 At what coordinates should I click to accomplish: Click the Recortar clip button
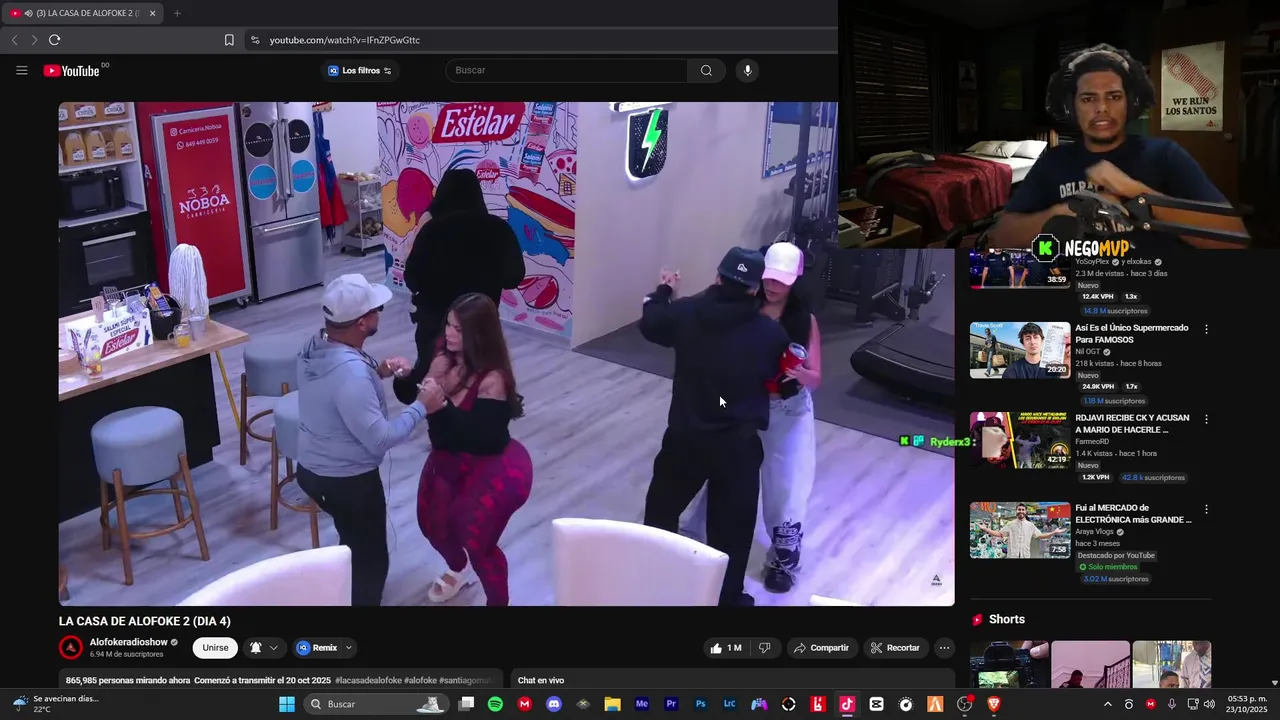894,648
